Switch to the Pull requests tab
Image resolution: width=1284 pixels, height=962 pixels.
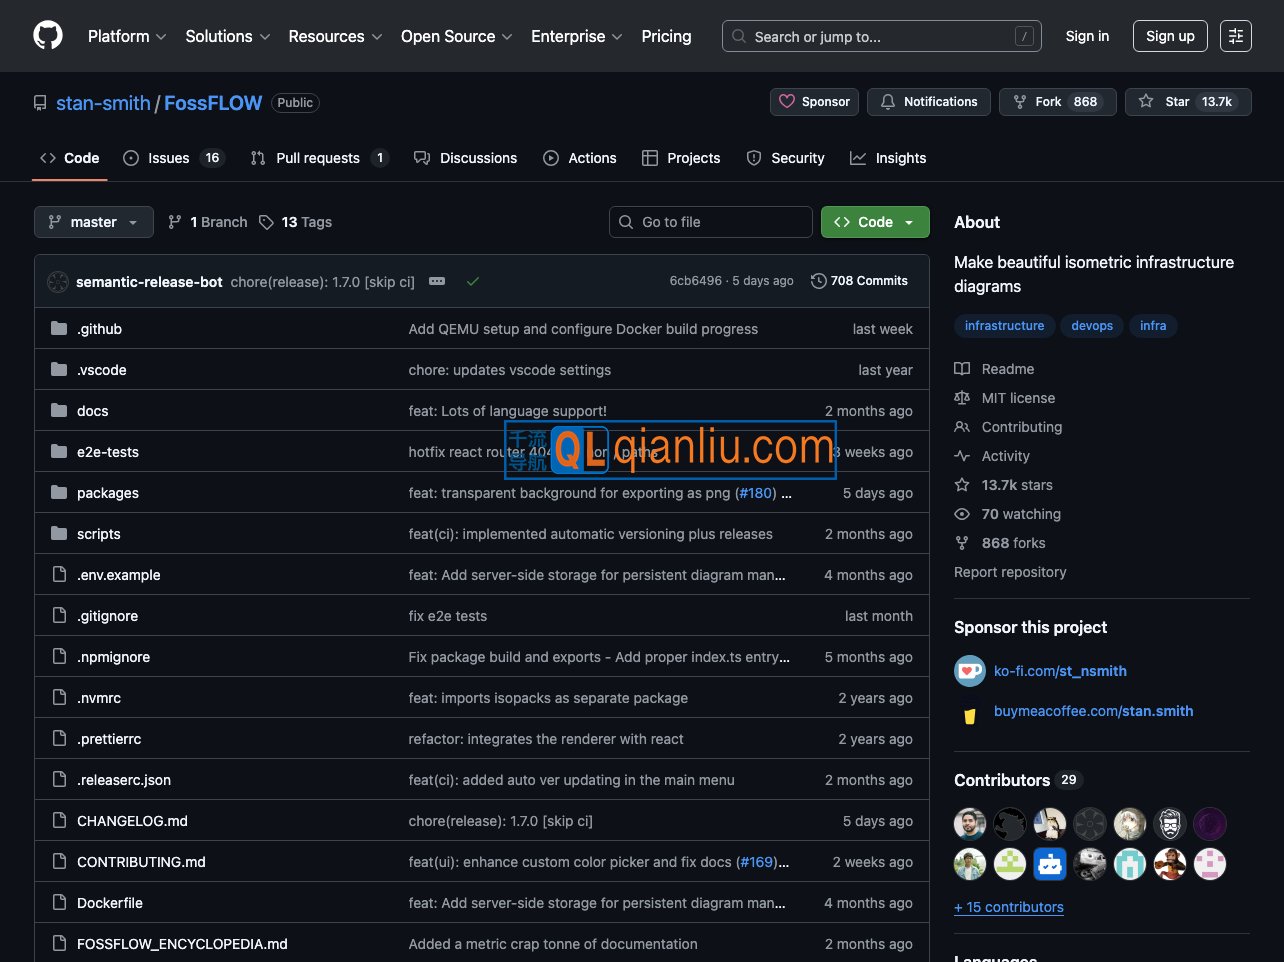tap(318, 158)
